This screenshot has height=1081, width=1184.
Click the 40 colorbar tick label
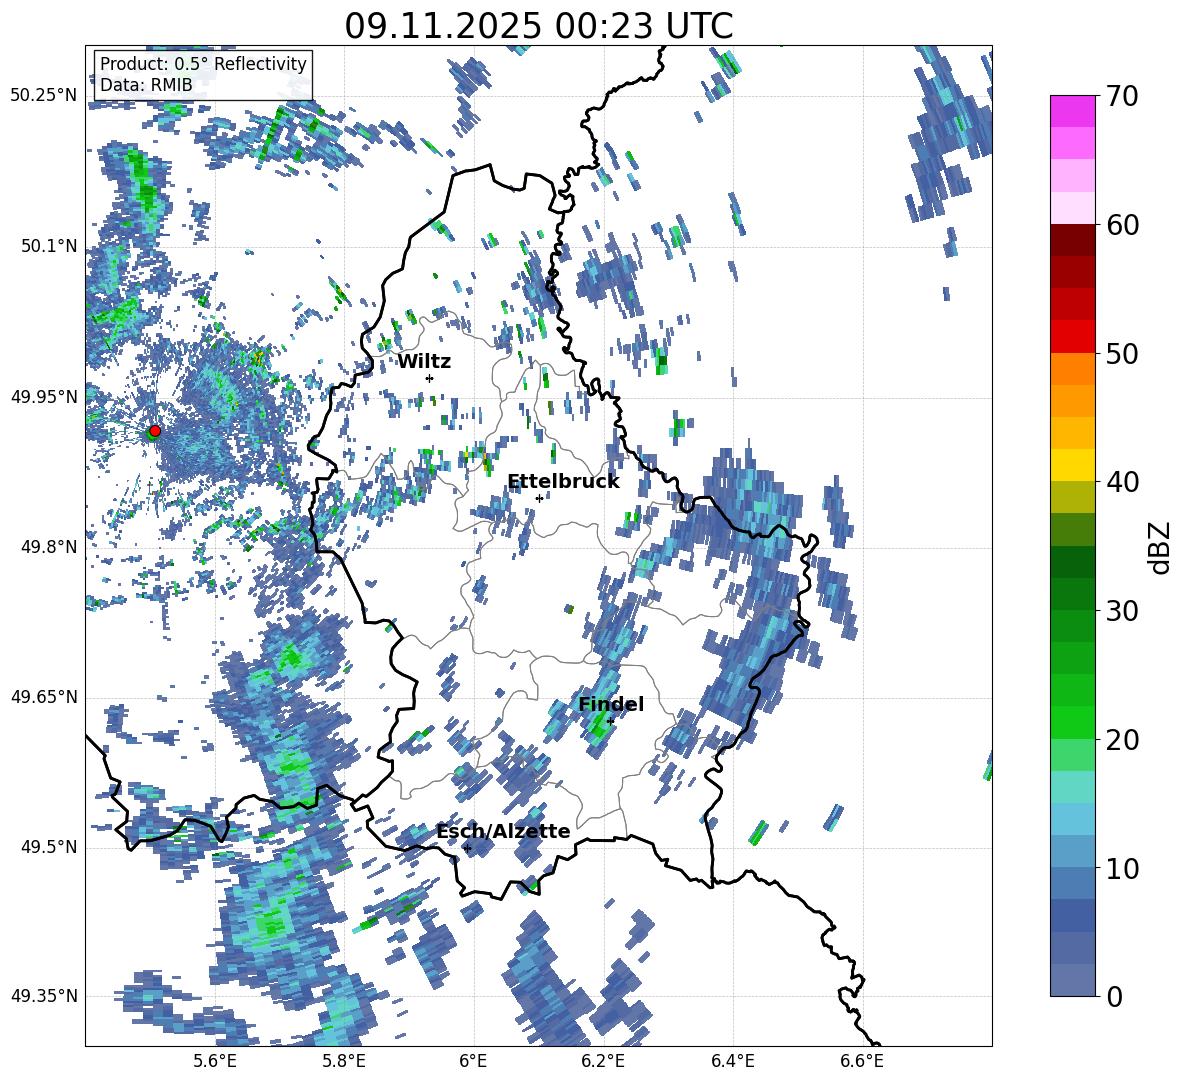pyautogui.click(x=1121, y=482)
